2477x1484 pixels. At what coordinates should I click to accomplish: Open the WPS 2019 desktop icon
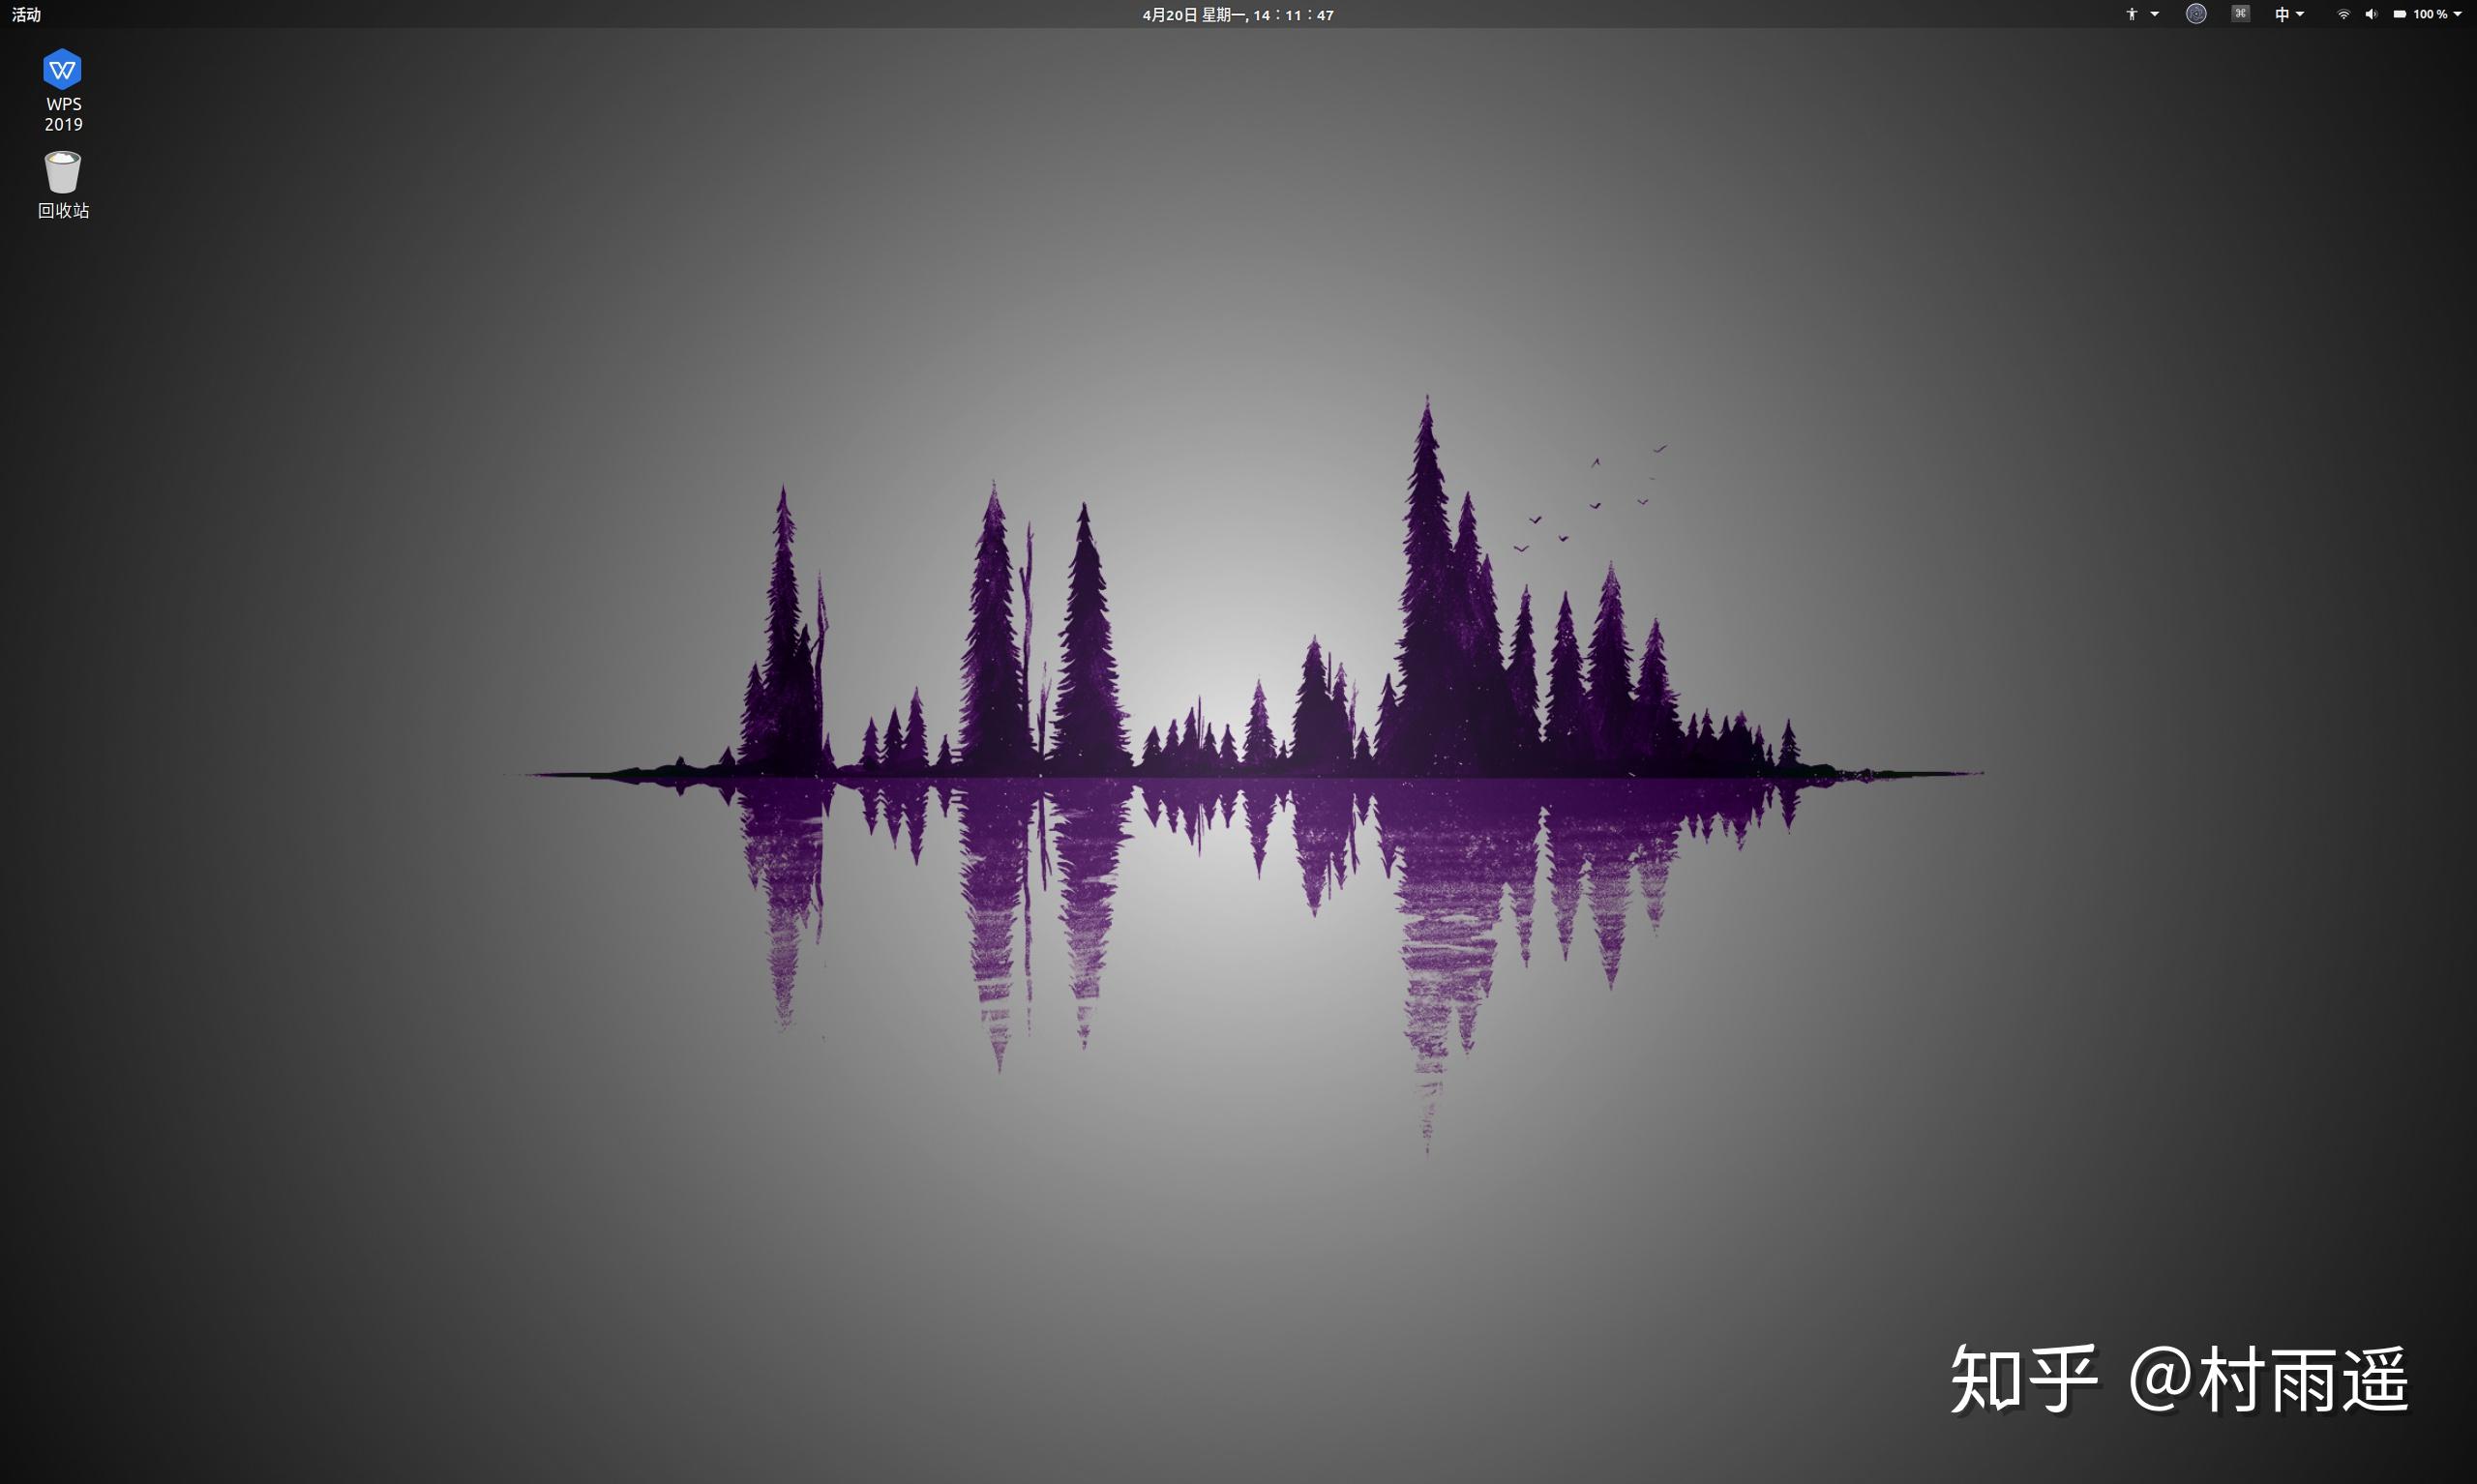click(x=62, y=70)
